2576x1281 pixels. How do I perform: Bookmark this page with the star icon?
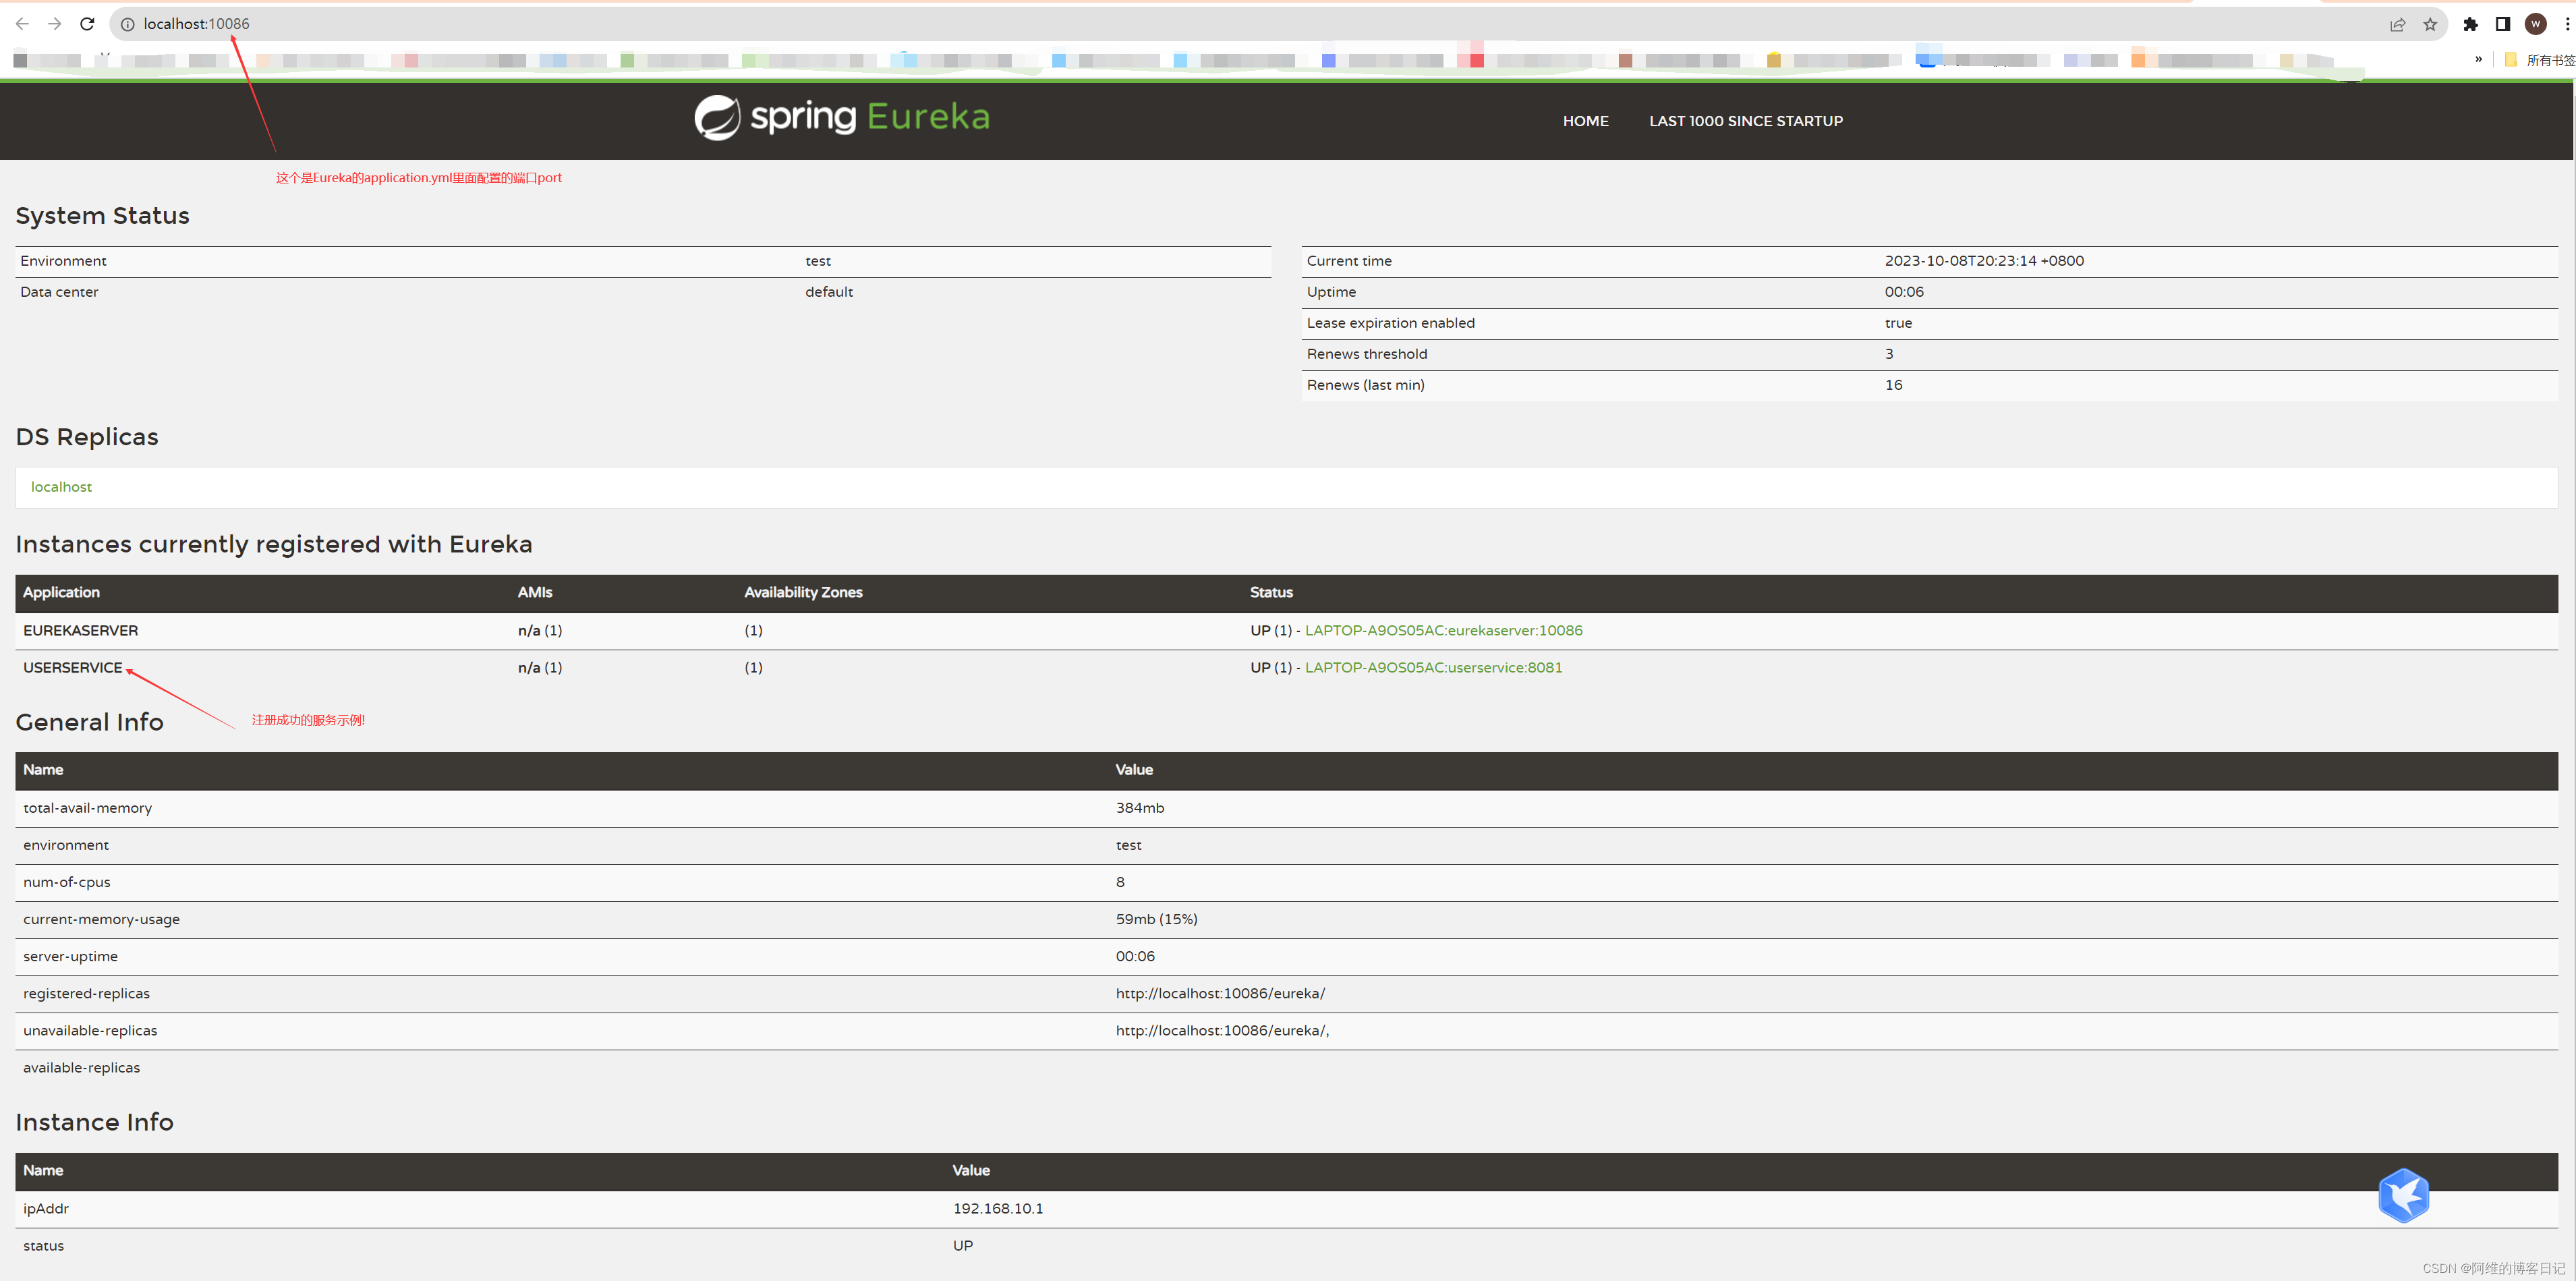tap(2430, 24)
